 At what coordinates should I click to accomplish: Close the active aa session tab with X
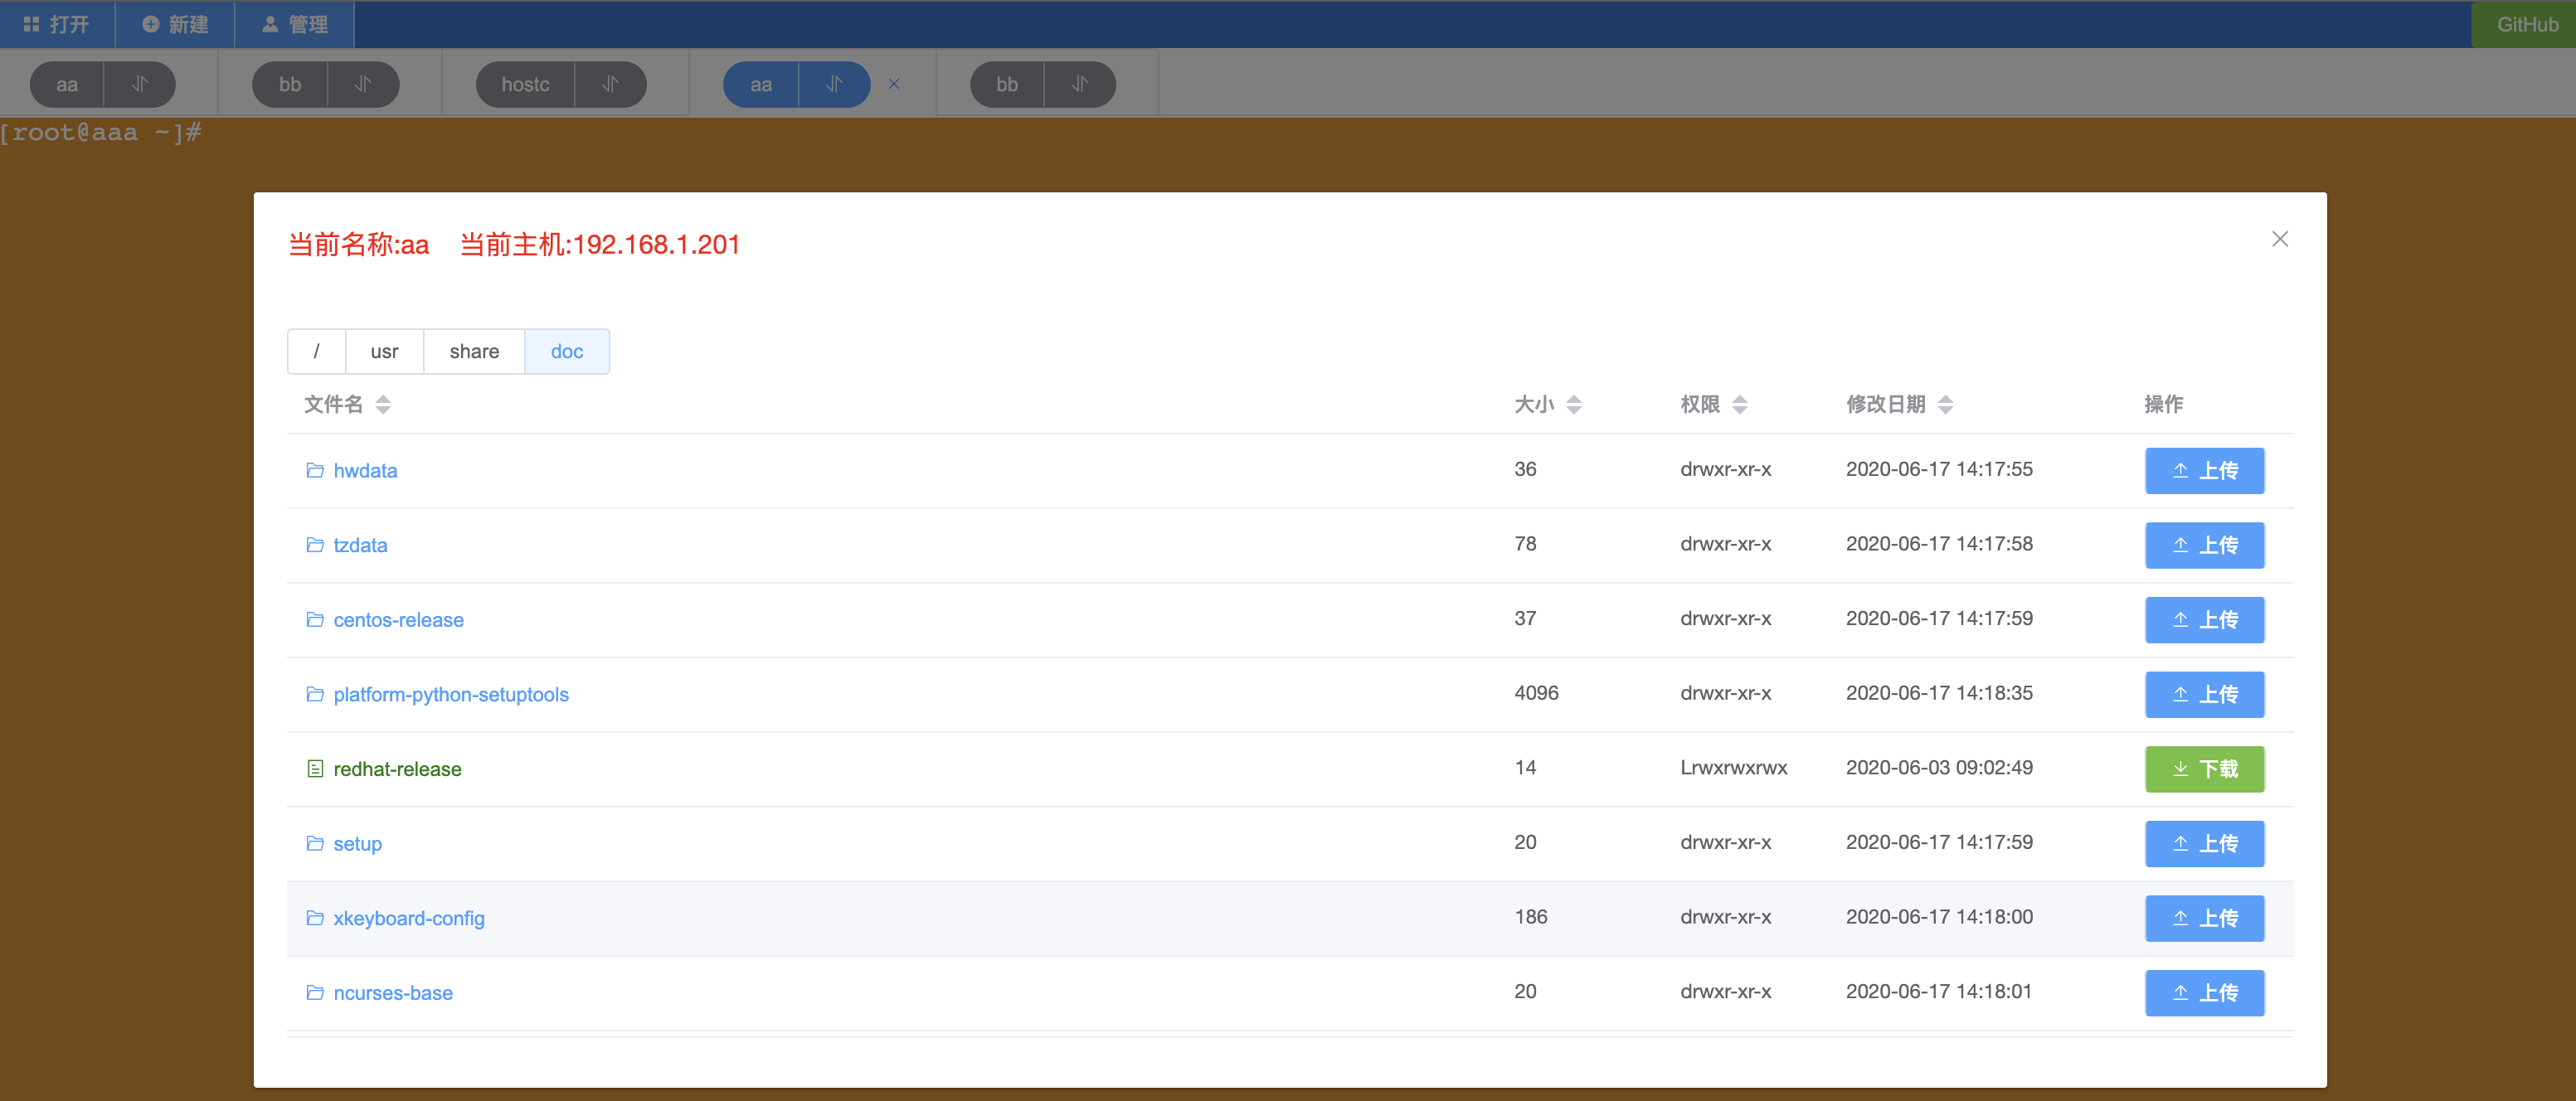tap(894, 84)
